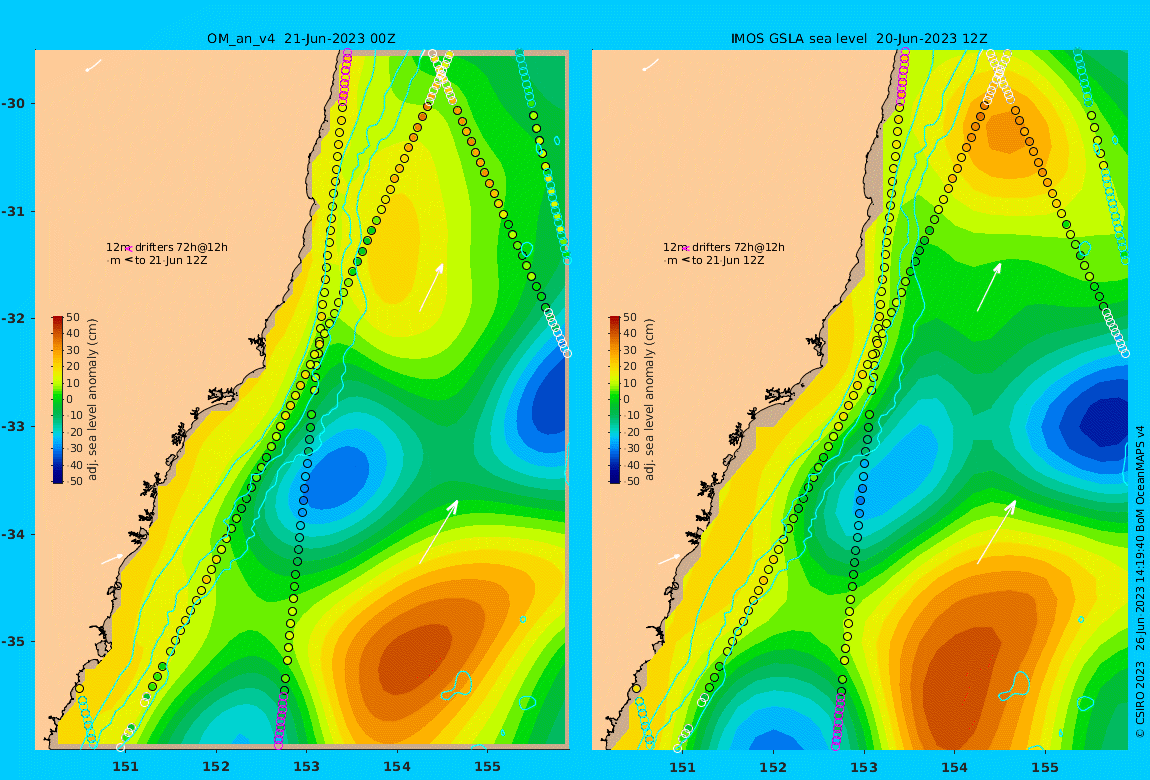This screenshot has width=1150, height=780.
Task: Click the vertical copyright text "© CSIRO 2023"
Action: click(x=1140, y=699)
